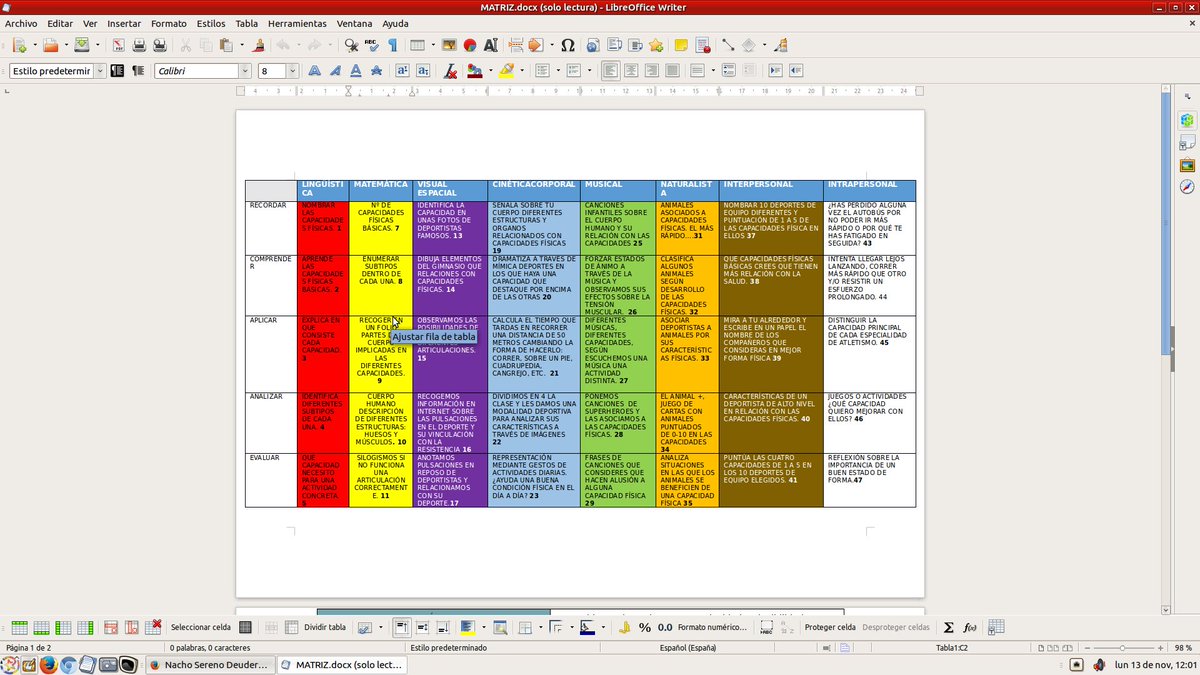The width and height of the screenshot is (1200, 675).
Task: Click the Seleccionar celda button
Action: (200, 627)
